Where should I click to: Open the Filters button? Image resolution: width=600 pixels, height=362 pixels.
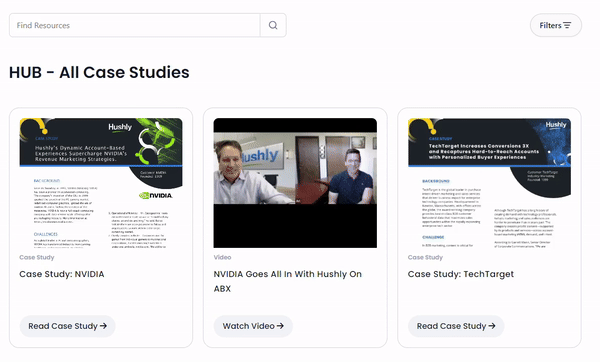556,25
